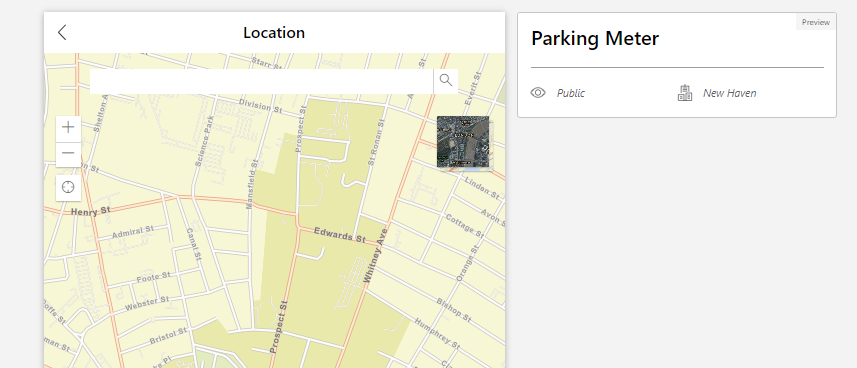Screen dimensions: 857x368
Task: Find my location with the crosshair button
Action: (68, 188)
